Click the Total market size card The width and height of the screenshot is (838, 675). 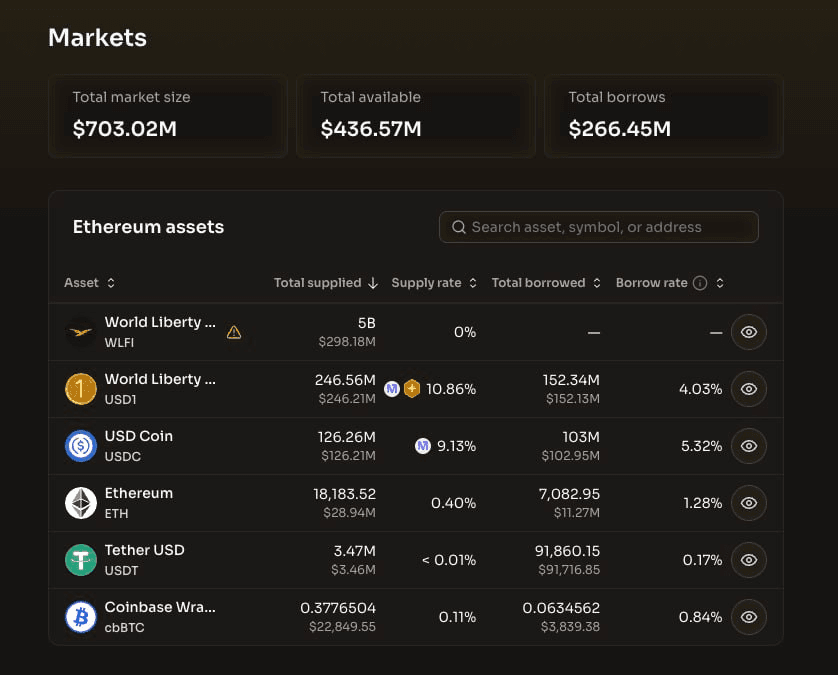click(x=168, y=117)
